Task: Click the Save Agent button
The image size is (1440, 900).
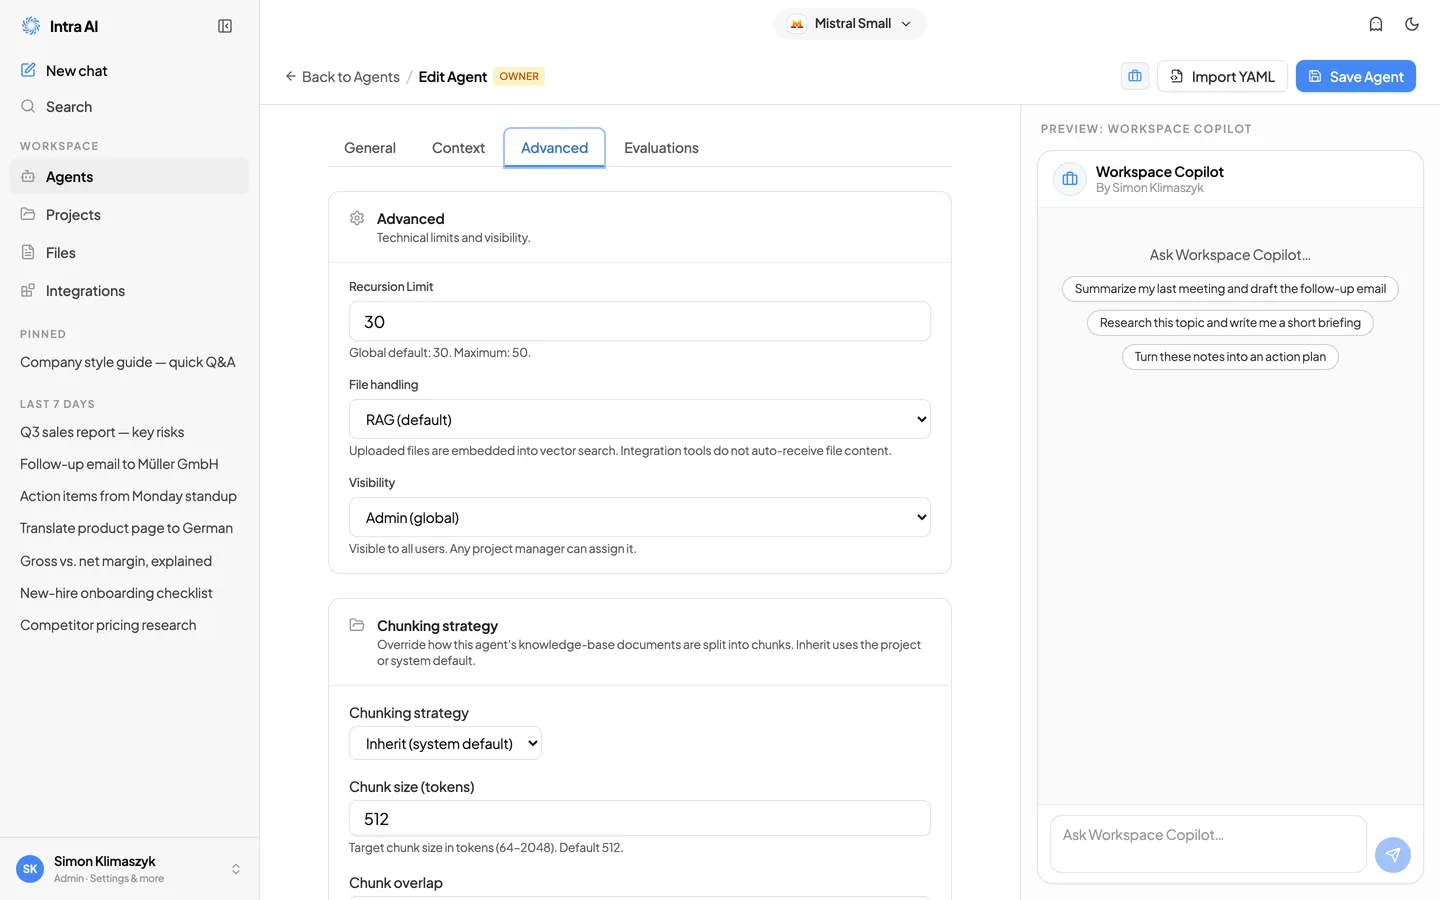Action: pos(1355,76)
